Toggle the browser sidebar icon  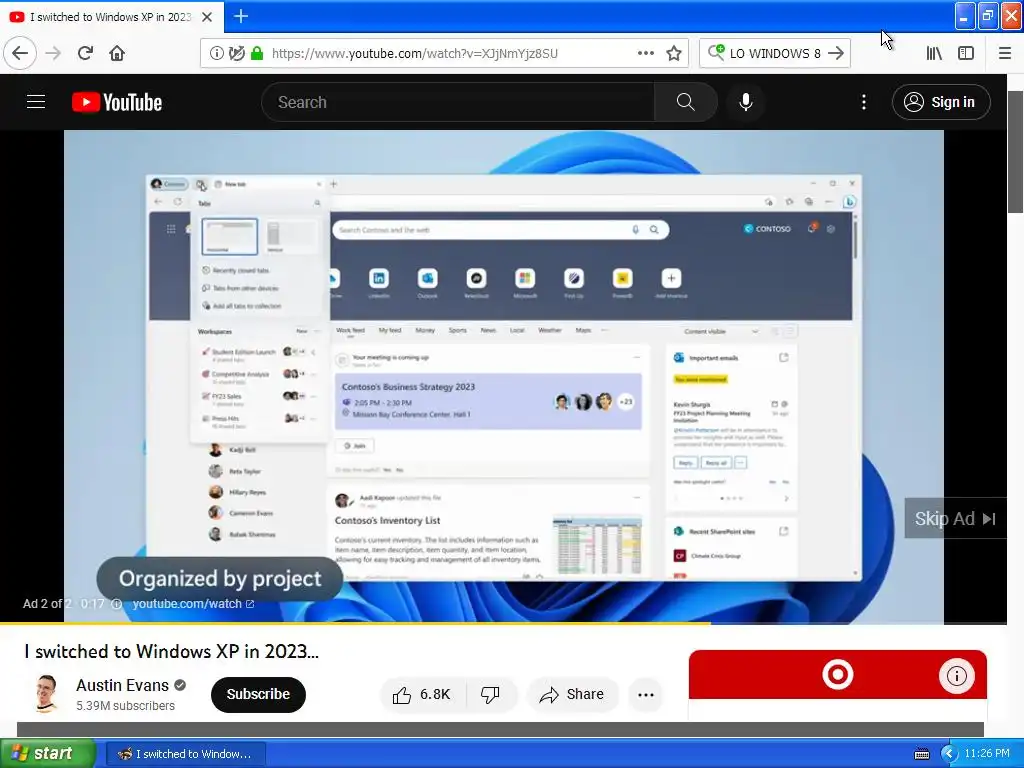point(966,53)
